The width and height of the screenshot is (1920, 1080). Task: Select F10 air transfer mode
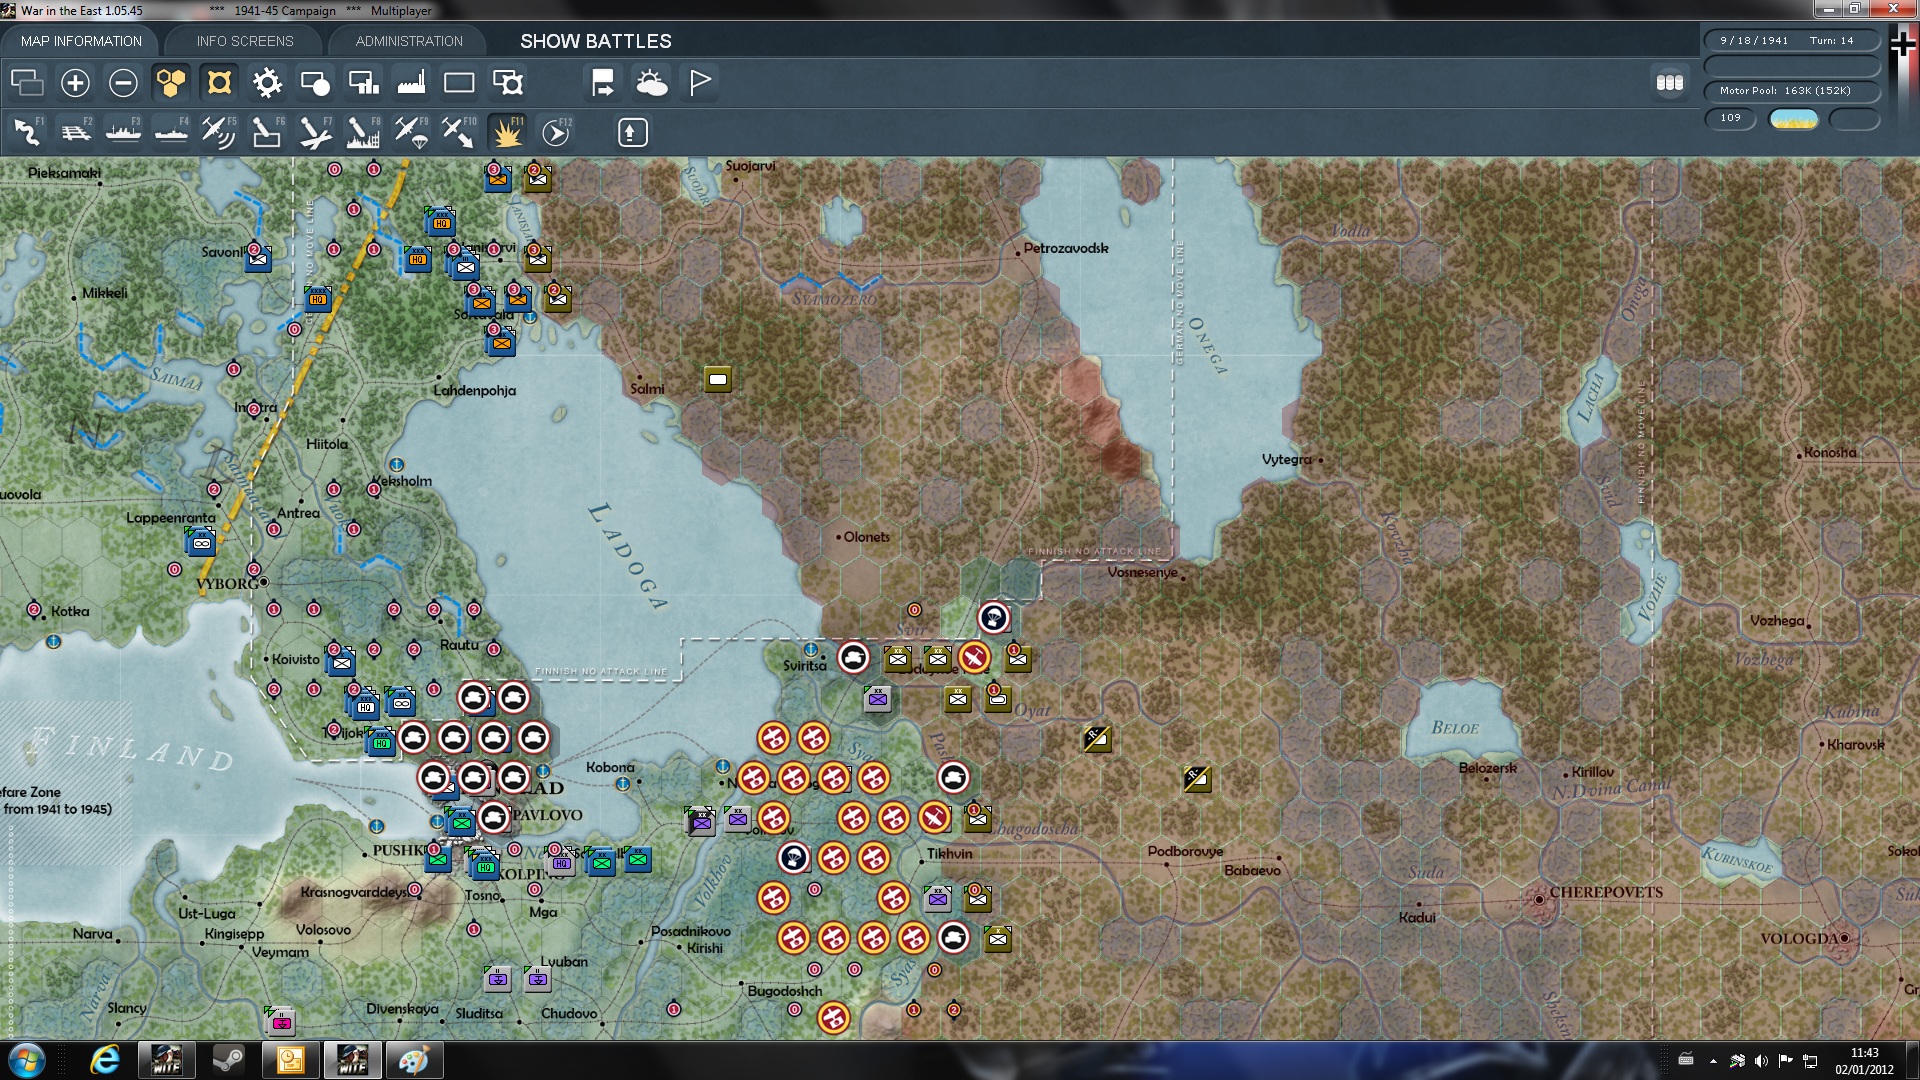pyautogui.click(x=459, y=132)
